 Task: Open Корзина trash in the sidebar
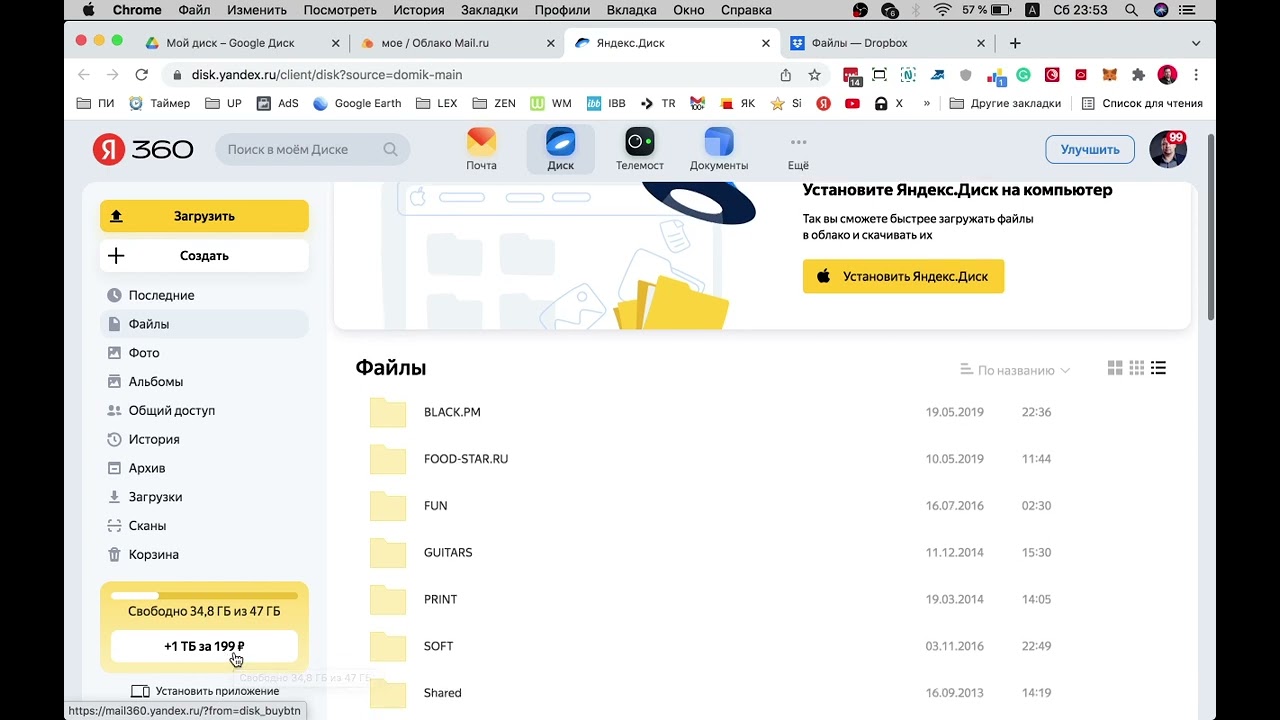[x=204, y=554]
